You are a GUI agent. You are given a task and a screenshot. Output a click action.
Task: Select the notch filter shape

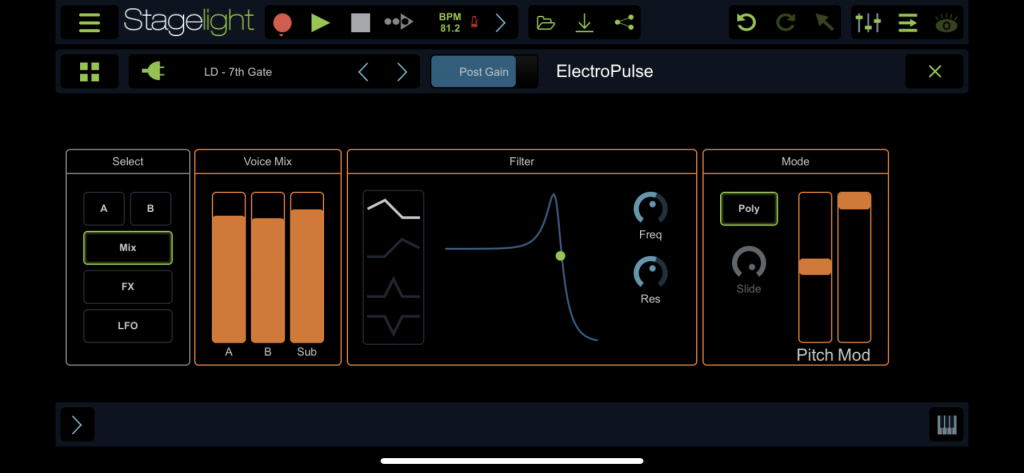[394, 324]
